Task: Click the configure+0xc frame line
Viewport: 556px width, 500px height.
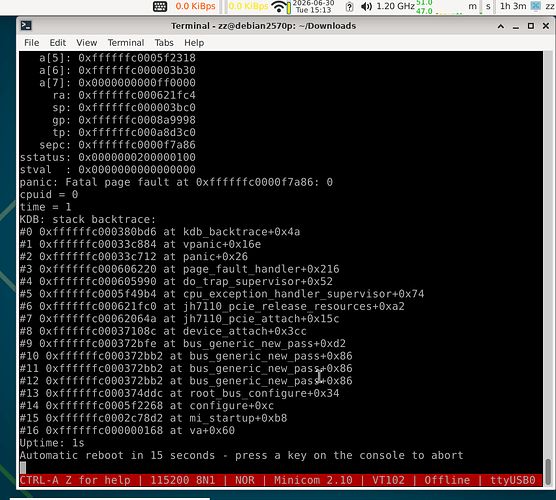Action: (x=147, y=406)
